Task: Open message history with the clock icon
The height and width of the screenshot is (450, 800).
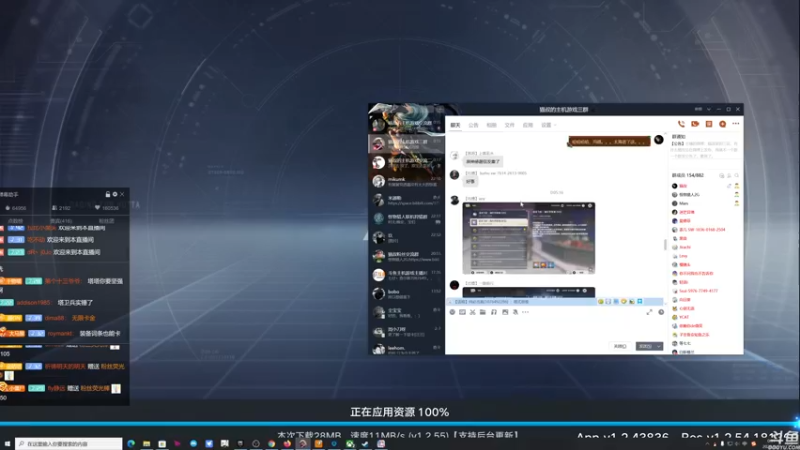Action: coord(661,312)
